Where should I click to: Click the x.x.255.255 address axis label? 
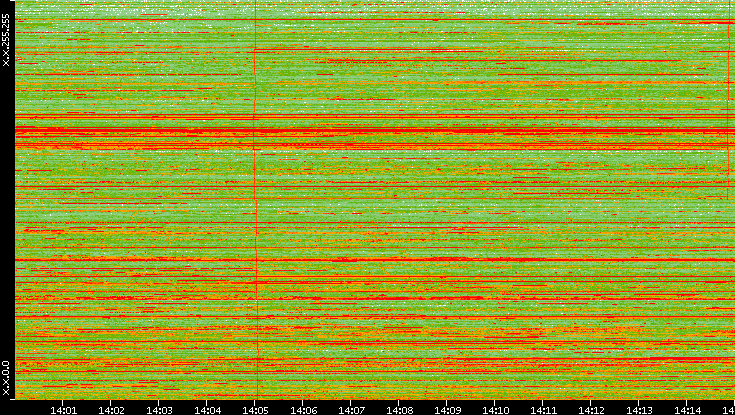6,40
